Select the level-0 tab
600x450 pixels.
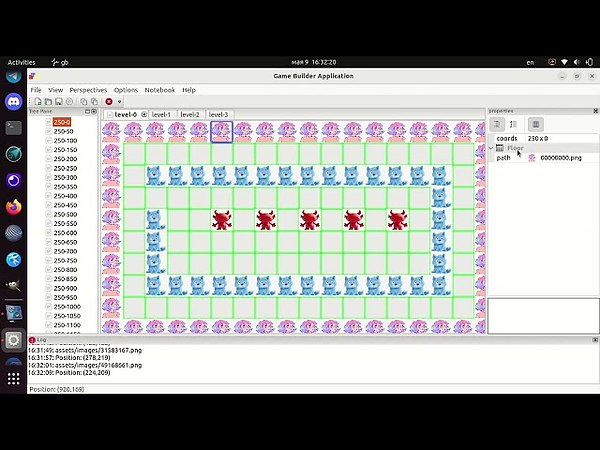(x=126, y=114)
